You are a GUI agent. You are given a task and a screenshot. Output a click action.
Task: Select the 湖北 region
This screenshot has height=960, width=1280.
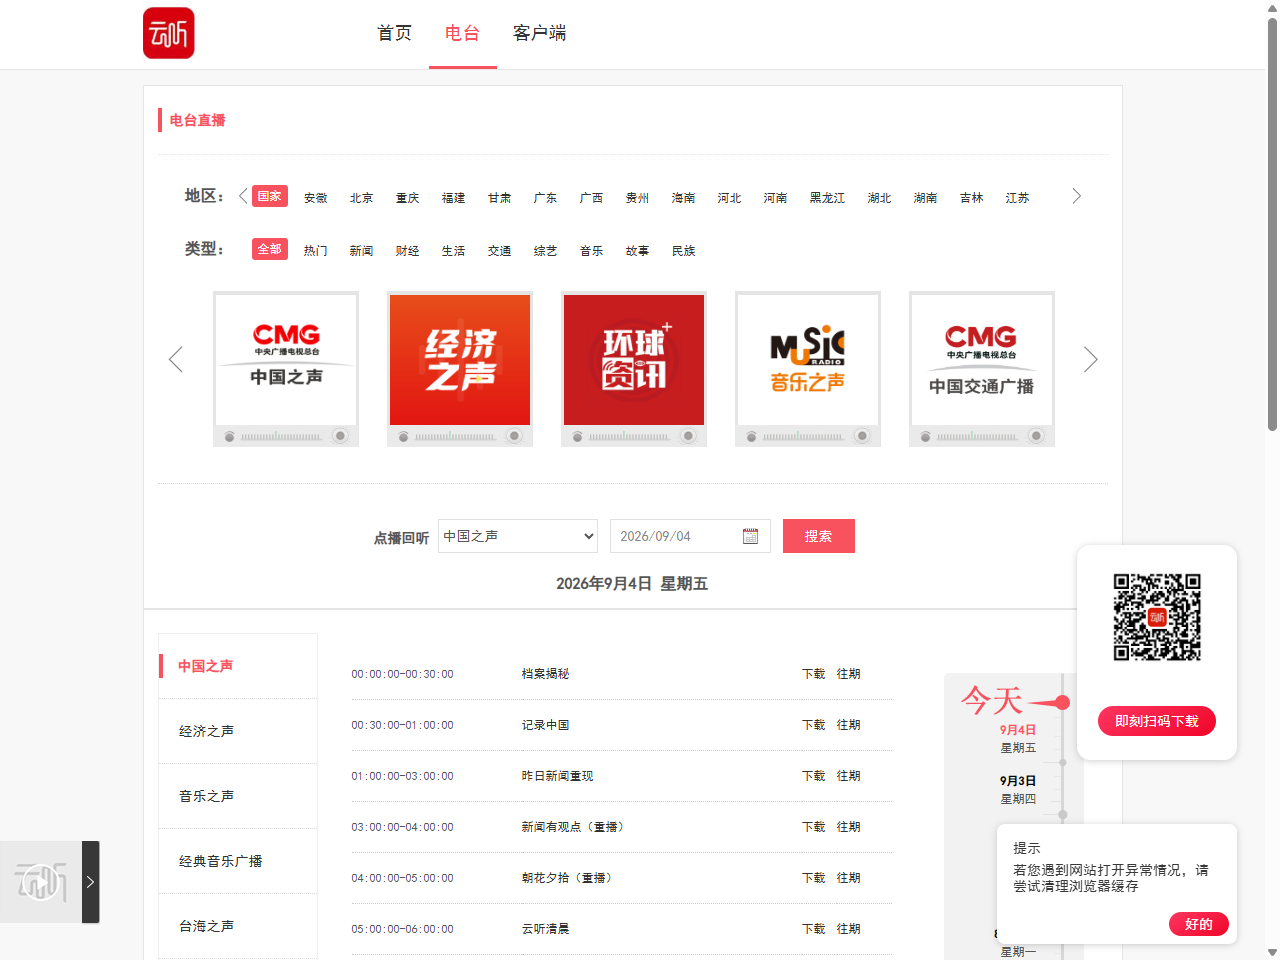(x=880, y=198)
